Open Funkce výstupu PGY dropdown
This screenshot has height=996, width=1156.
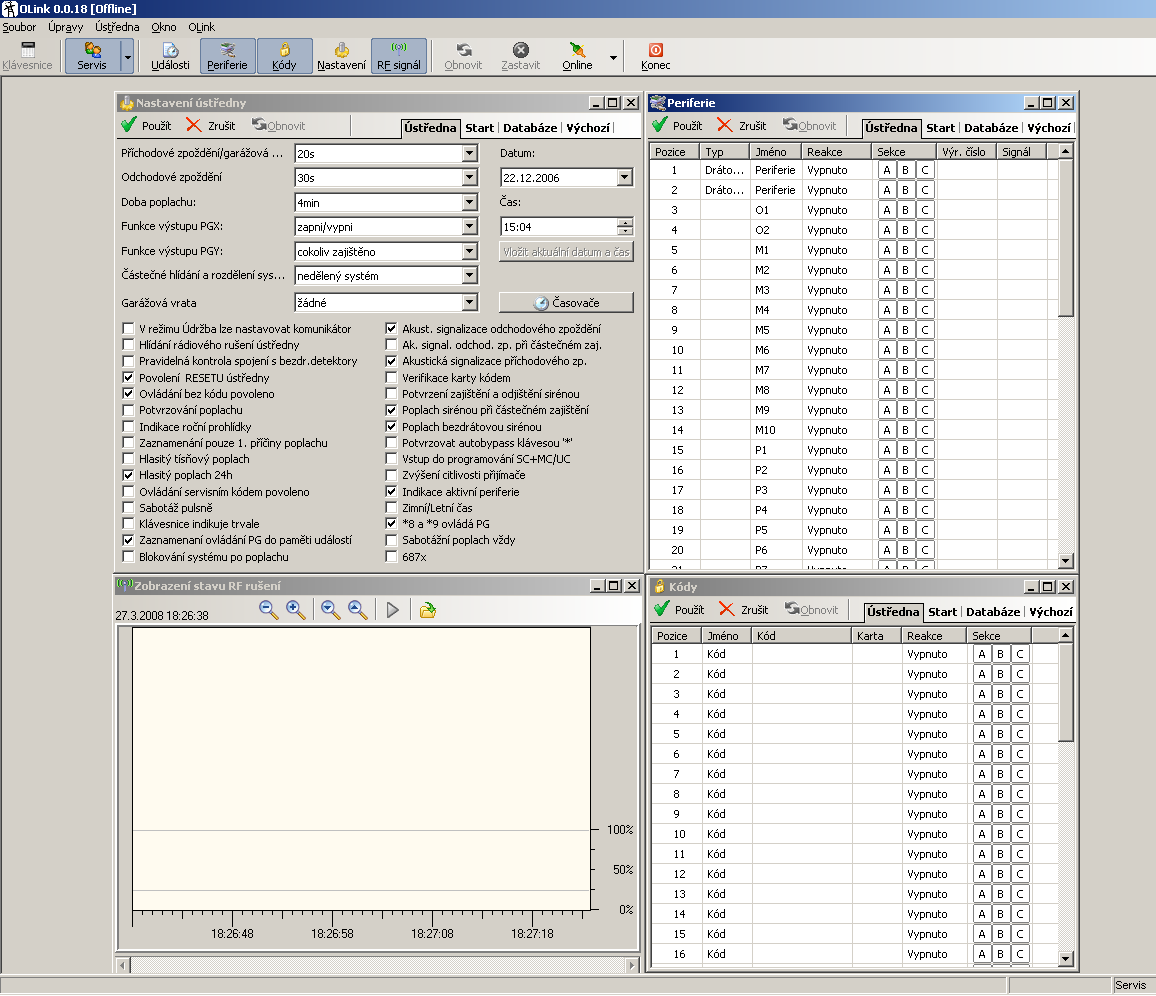[470, 251]
